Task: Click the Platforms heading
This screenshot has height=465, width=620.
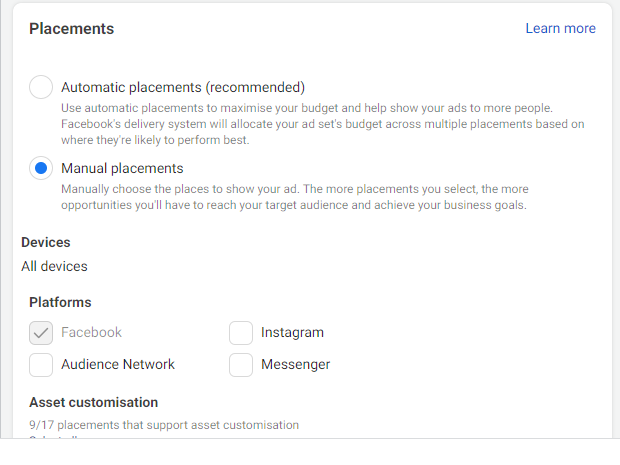Action: click(60, 302)
